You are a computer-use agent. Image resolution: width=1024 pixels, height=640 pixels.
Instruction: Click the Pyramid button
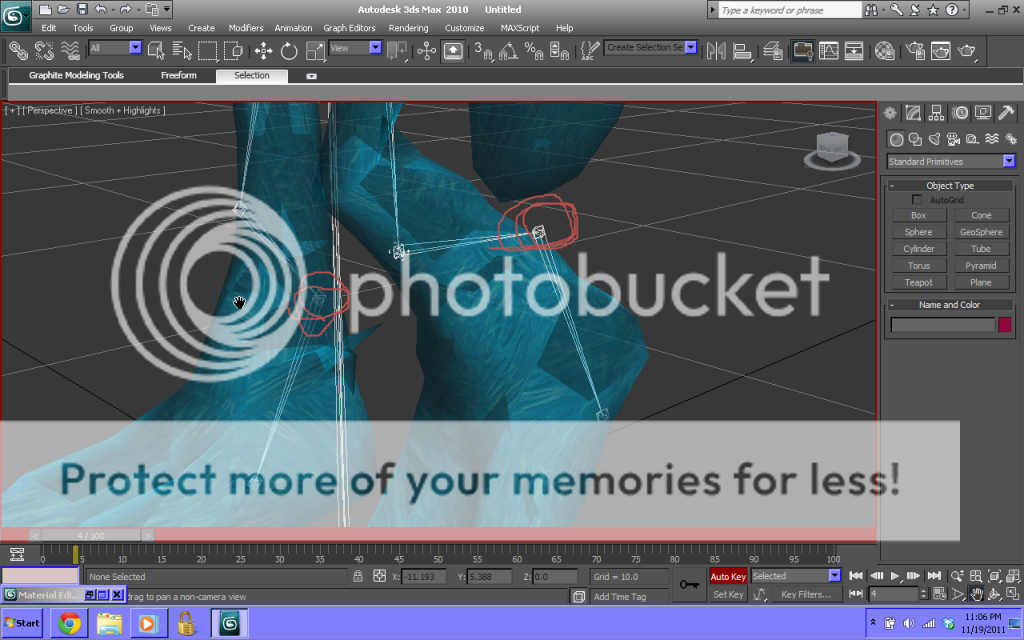coord(981,266)
